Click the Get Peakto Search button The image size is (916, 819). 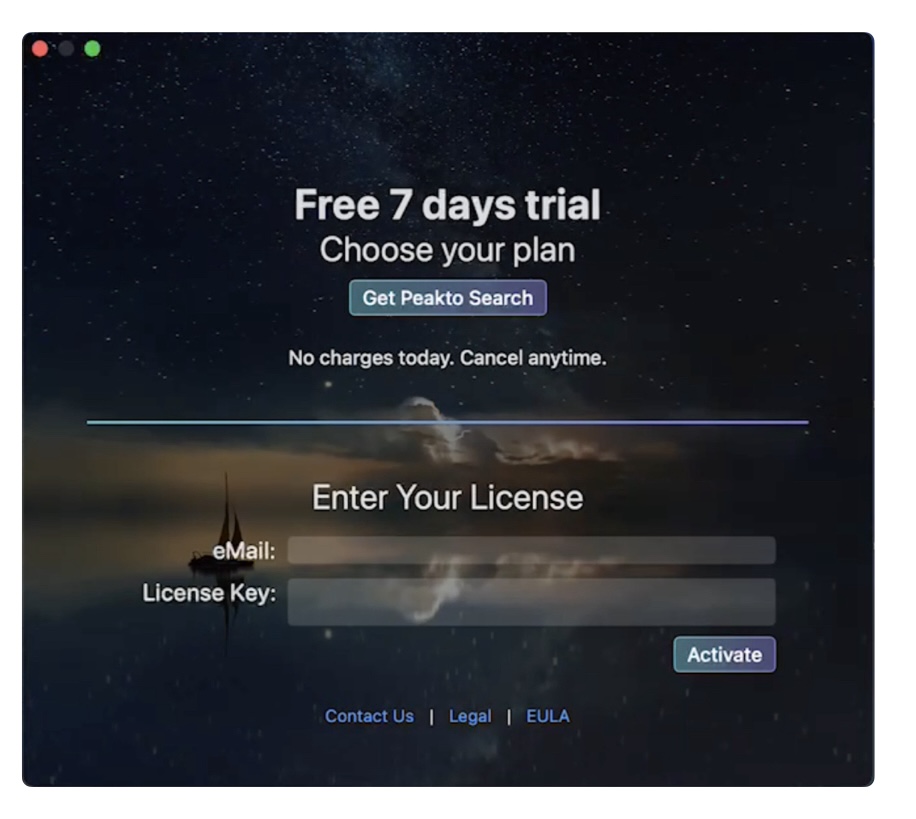tap(447, 297)
